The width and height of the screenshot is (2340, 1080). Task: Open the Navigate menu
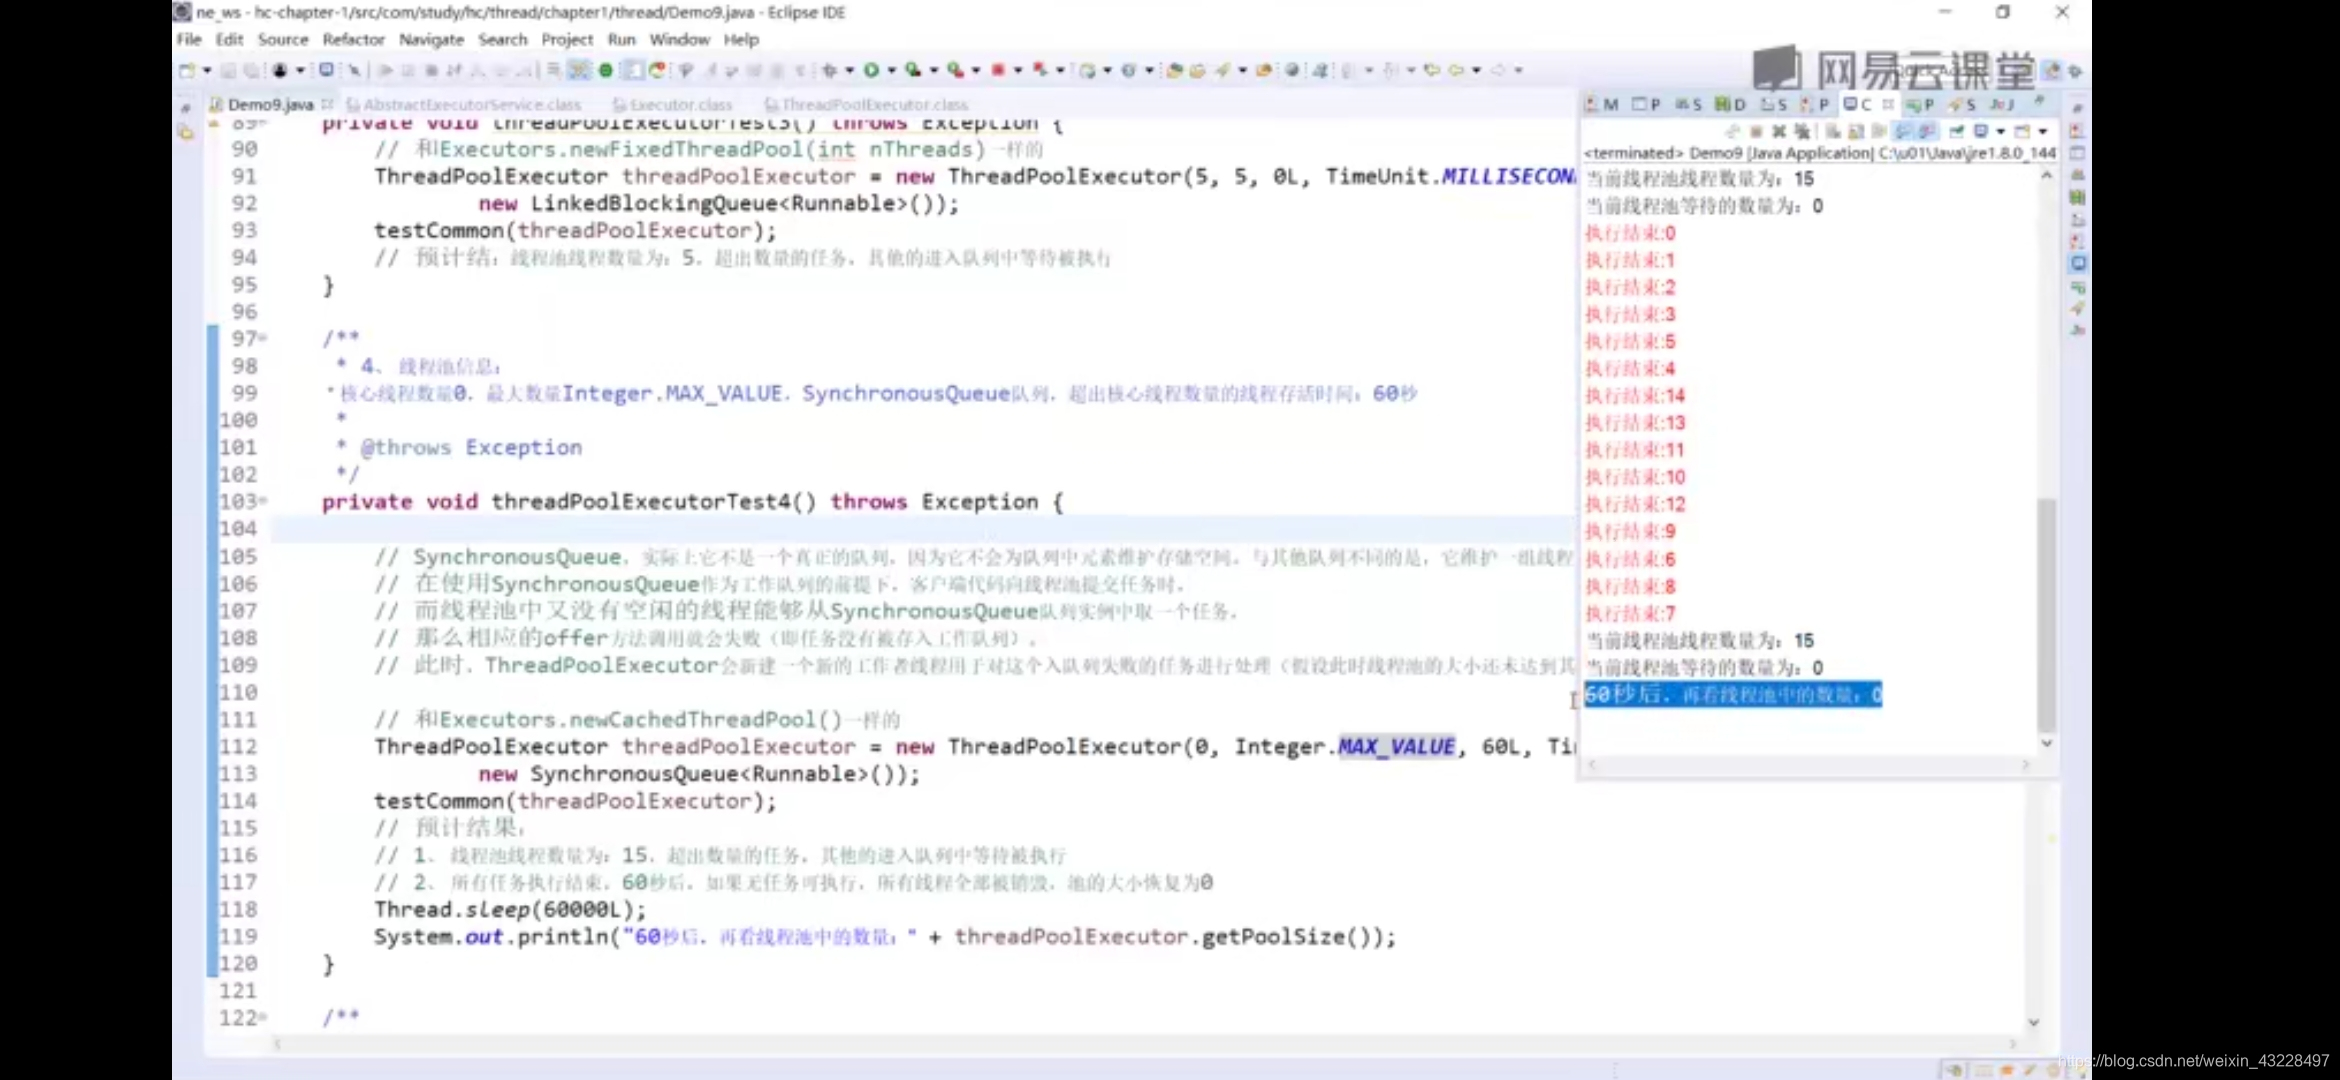(x=431, y=39)
